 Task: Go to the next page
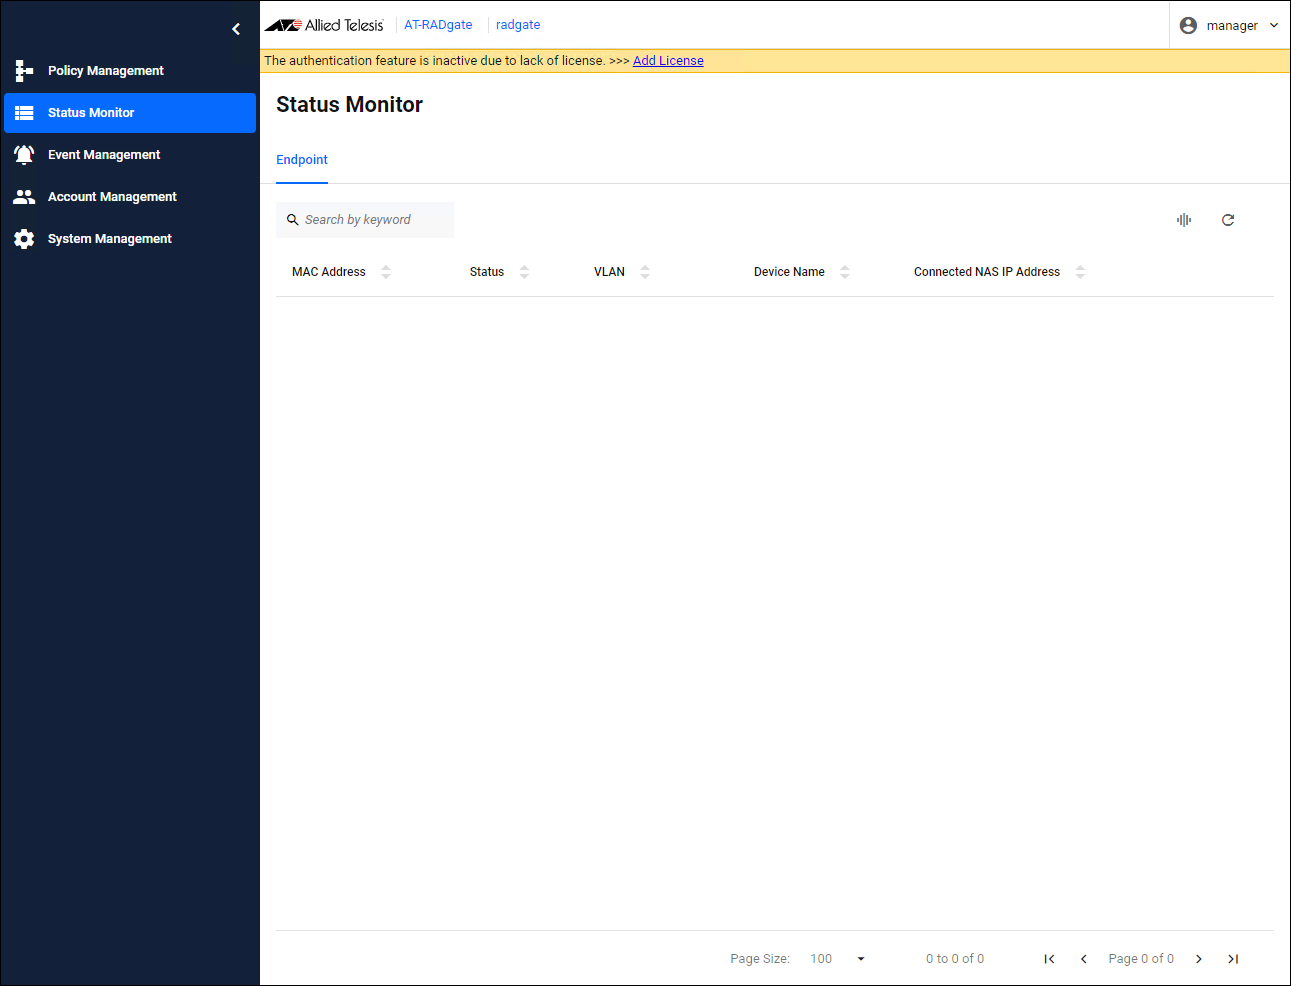click(x=1199, y=959)
